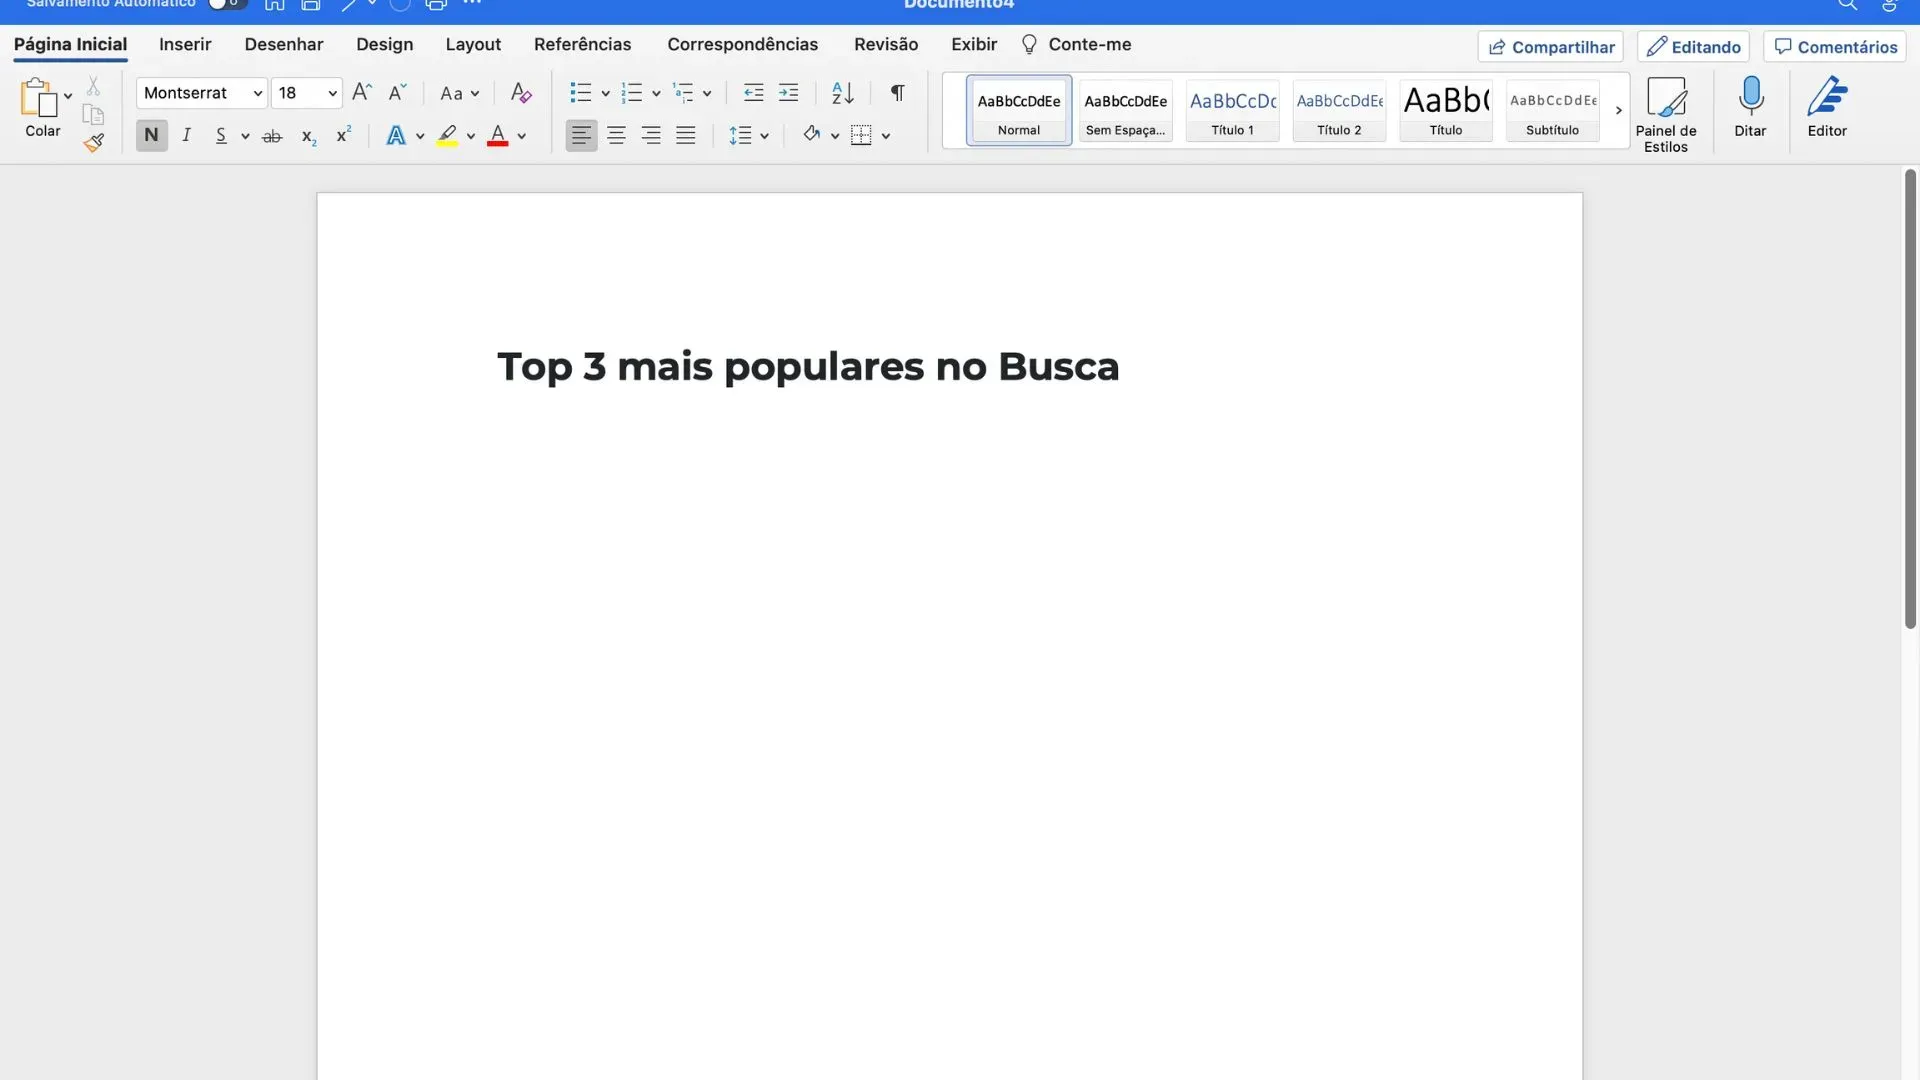Switch to the Inserir ribbon tab
Image resolution: width=1920 pixels, height=1080 pixels.
click(185, 44)
